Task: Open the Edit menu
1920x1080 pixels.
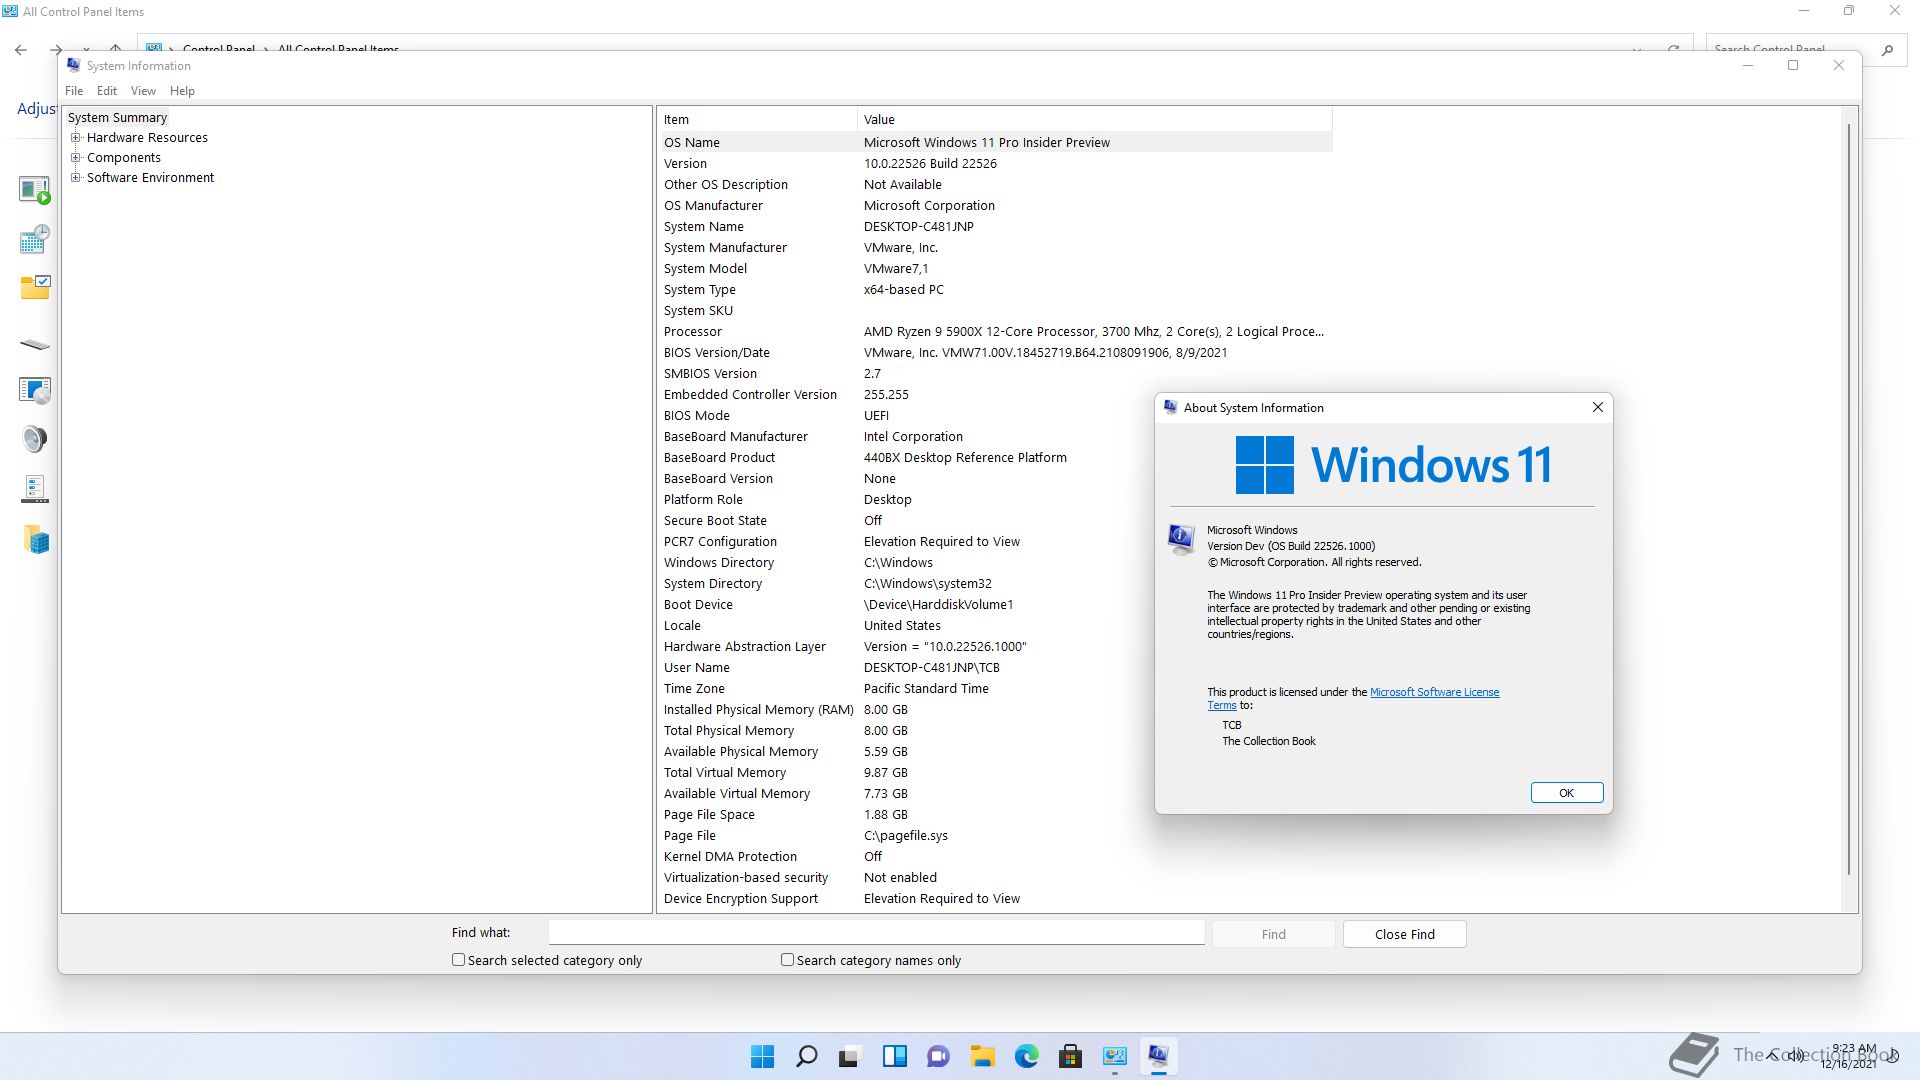Action: (x=107, y=90)
